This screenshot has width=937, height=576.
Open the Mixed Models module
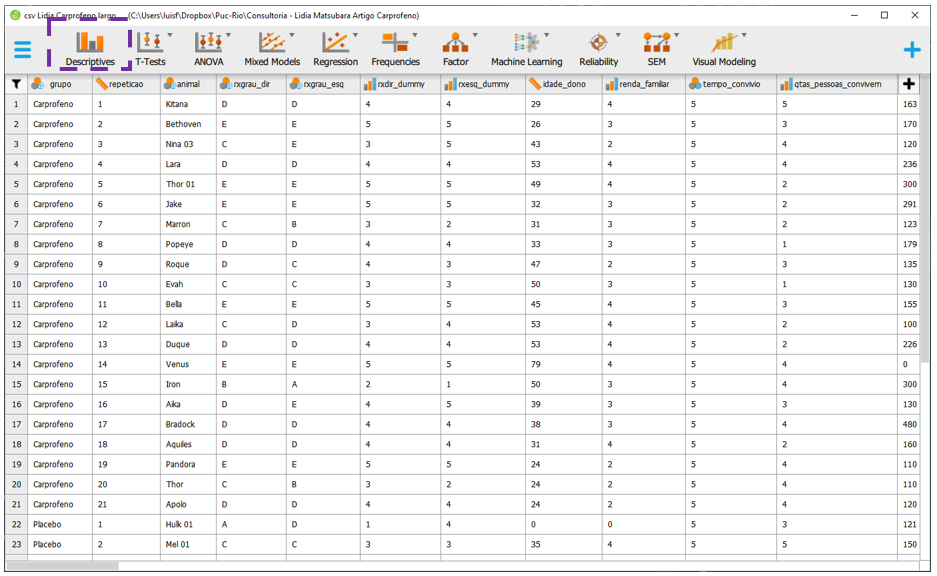[x=272, y=48]
